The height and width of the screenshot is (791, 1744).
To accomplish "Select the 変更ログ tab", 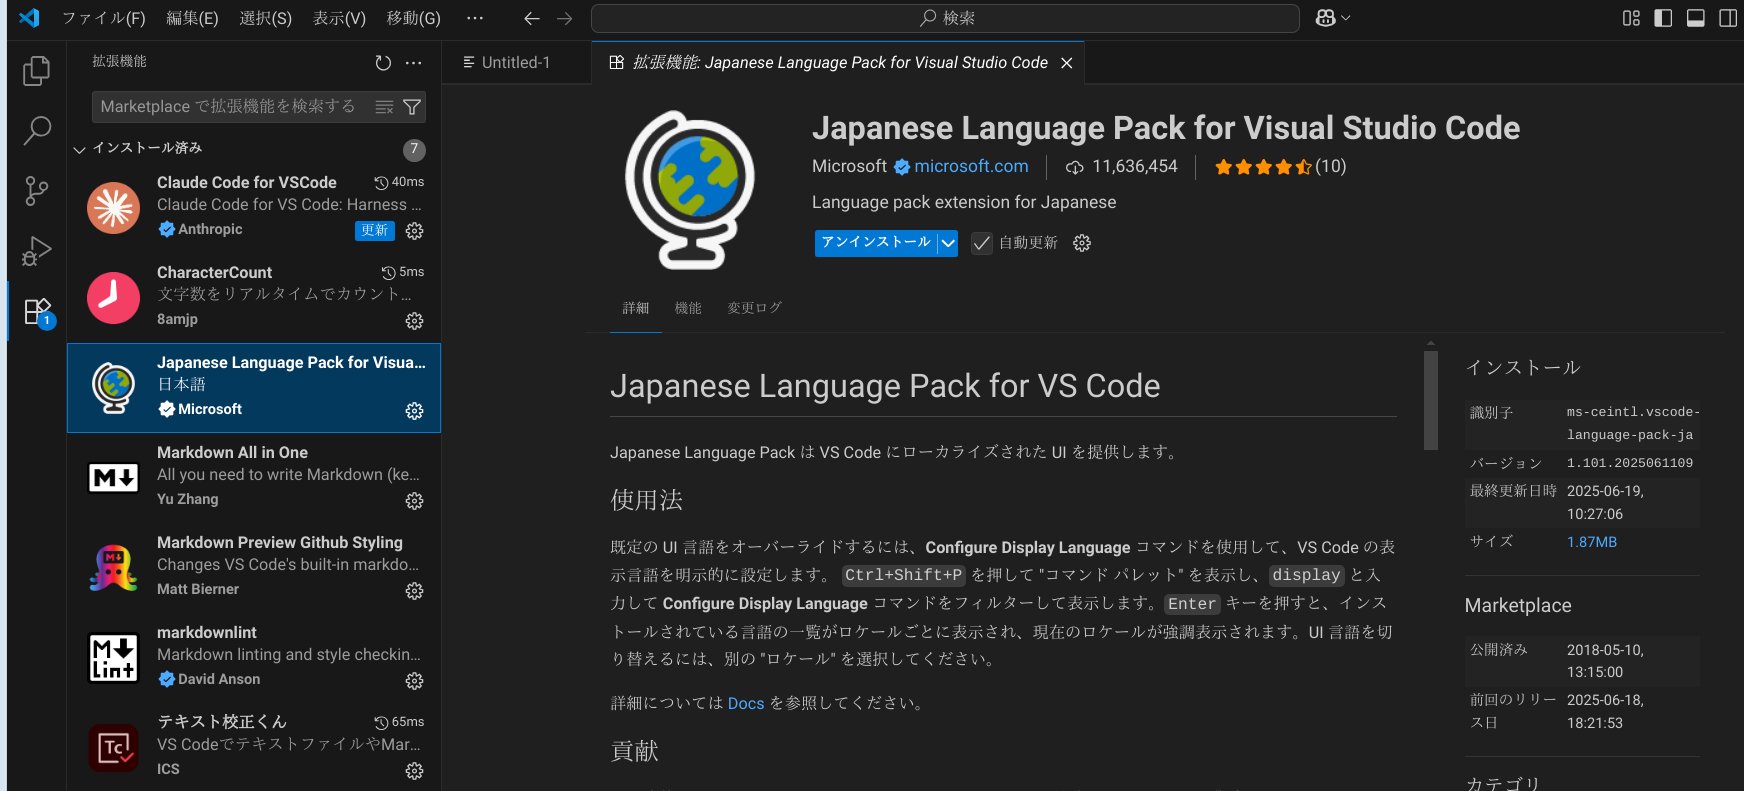I will coord(754,308).
